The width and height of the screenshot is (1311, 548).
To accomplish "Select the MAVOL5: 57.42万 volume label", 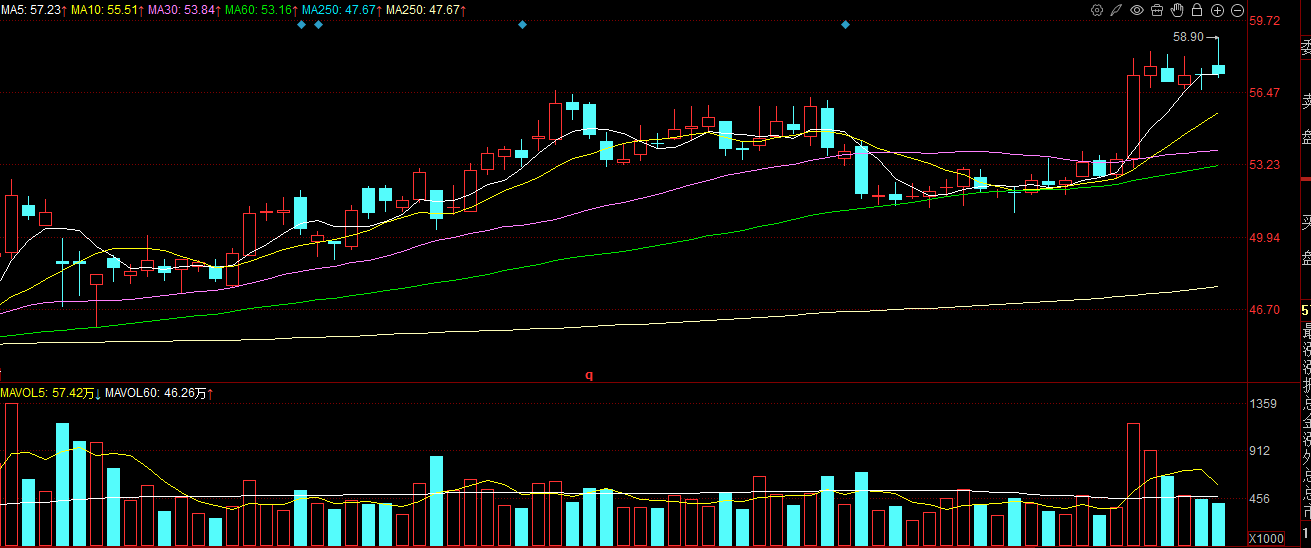I will [51, 394].
